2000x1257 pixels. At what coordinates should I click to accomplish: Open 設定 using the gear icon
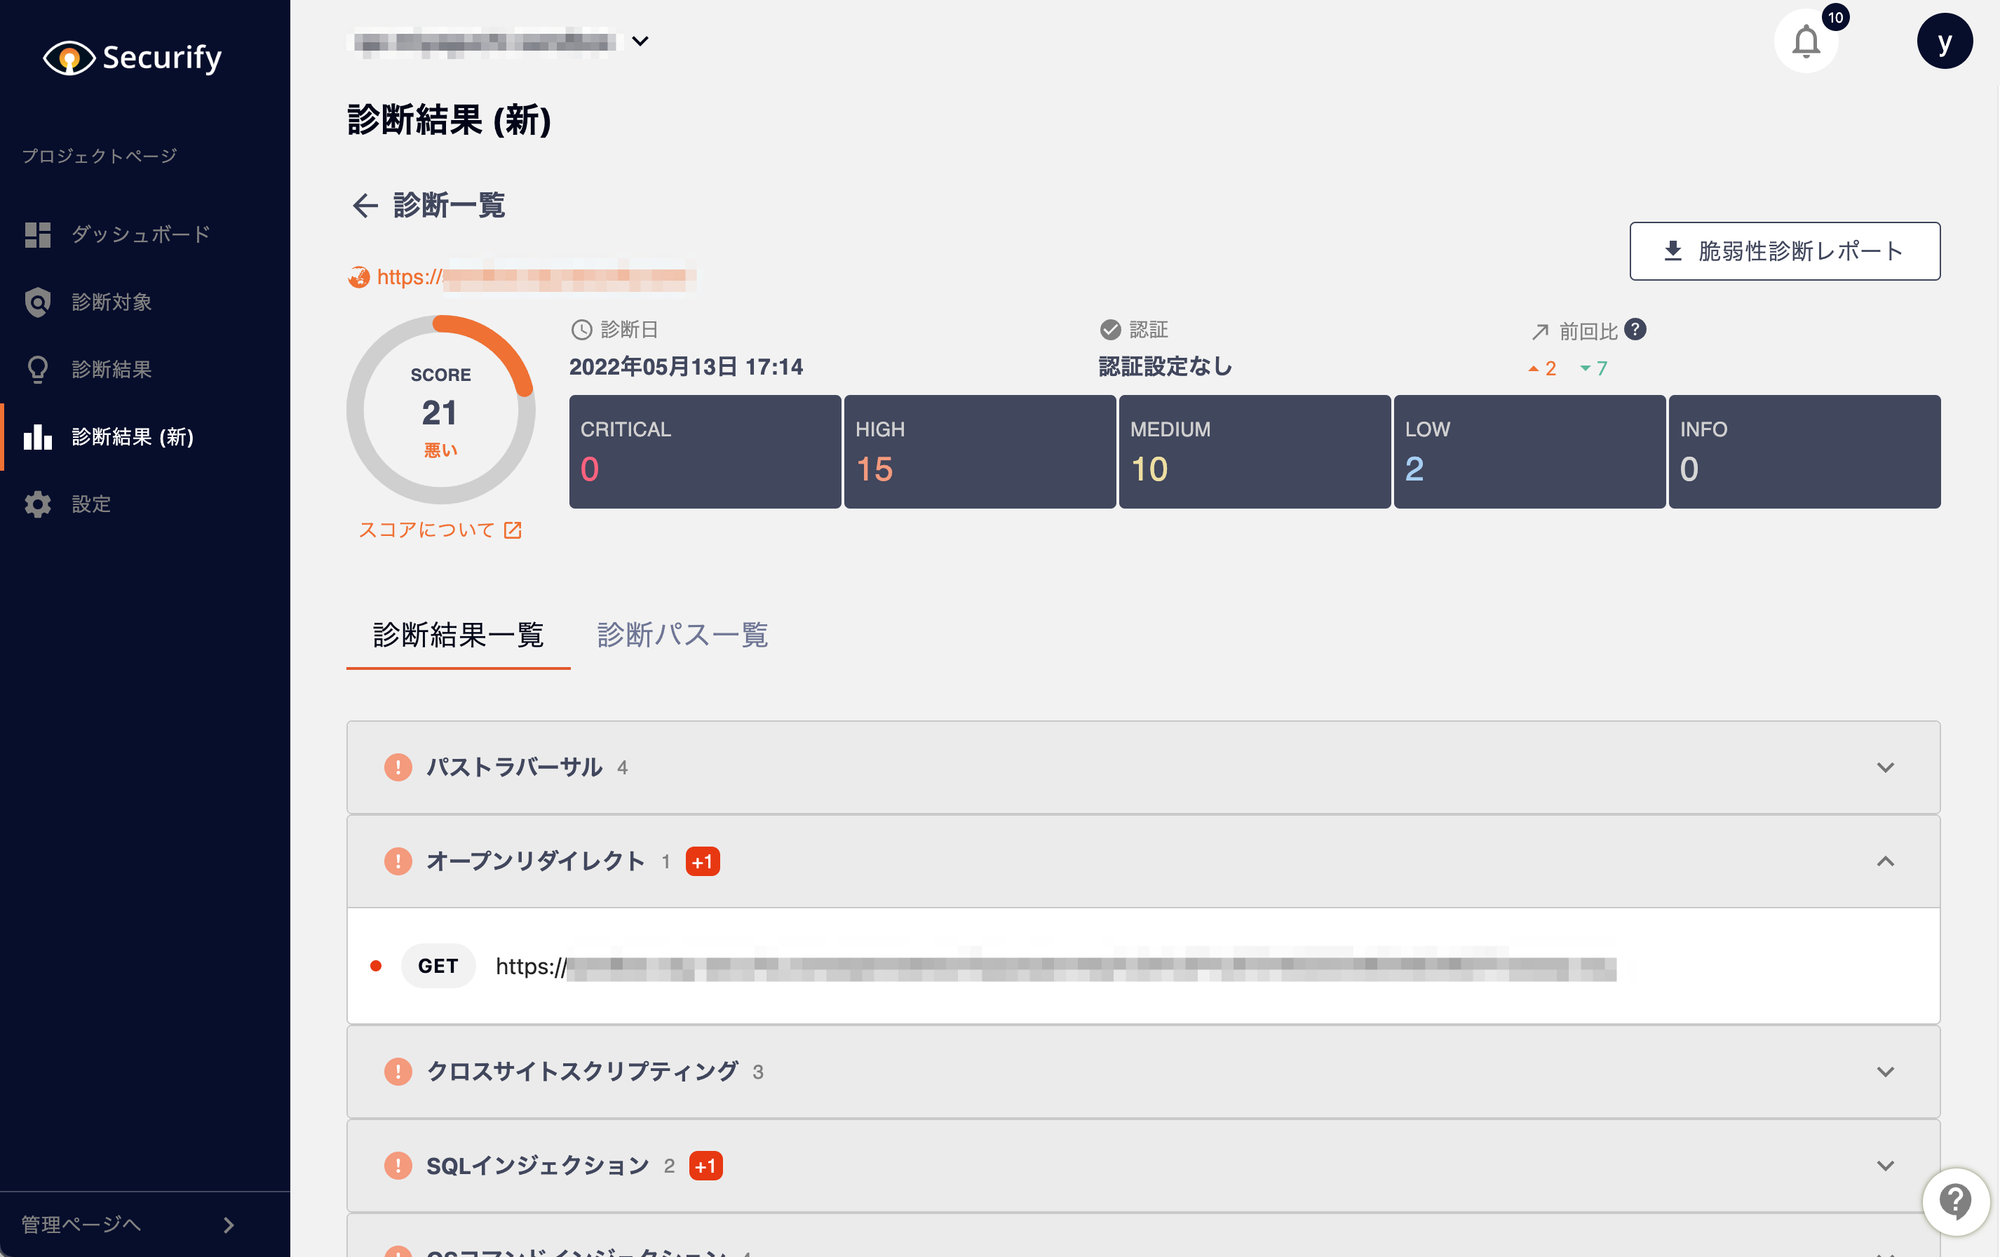pos(38,504)
